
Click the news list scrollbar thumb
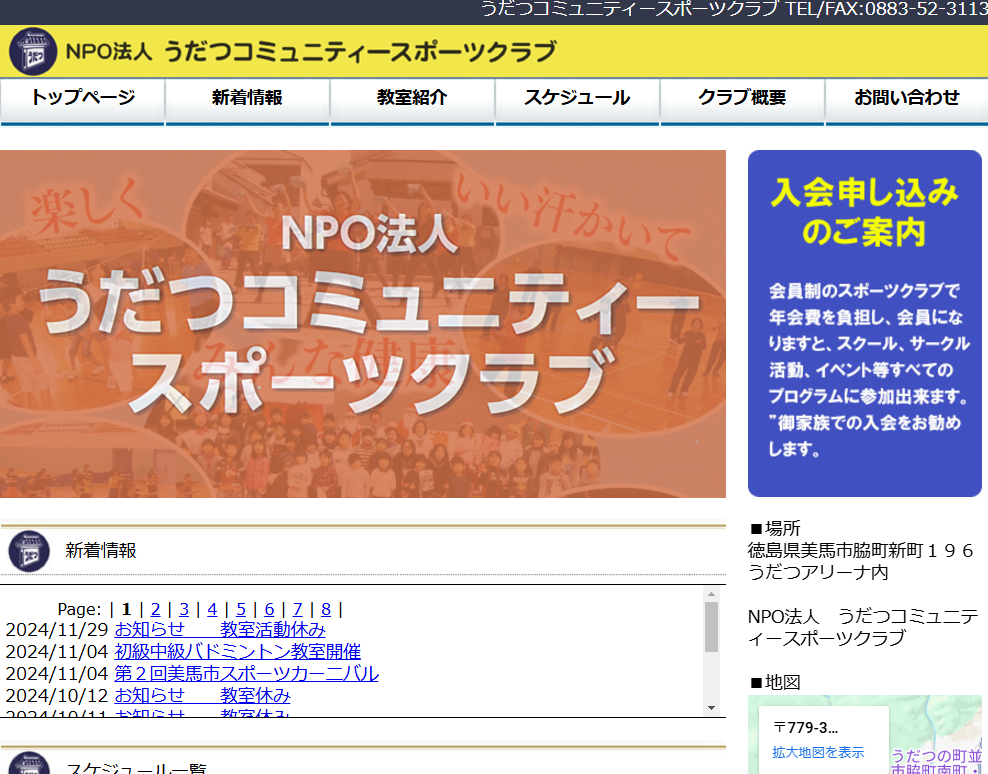point(711,627)
